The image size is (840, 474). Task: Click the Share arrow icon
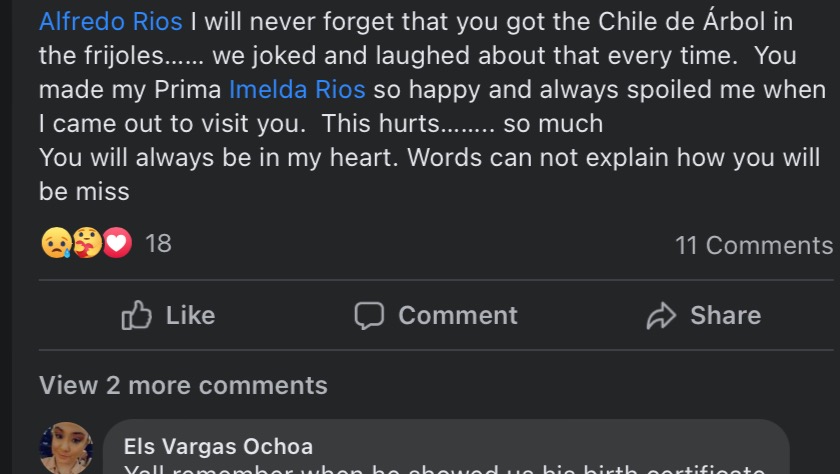661,316
